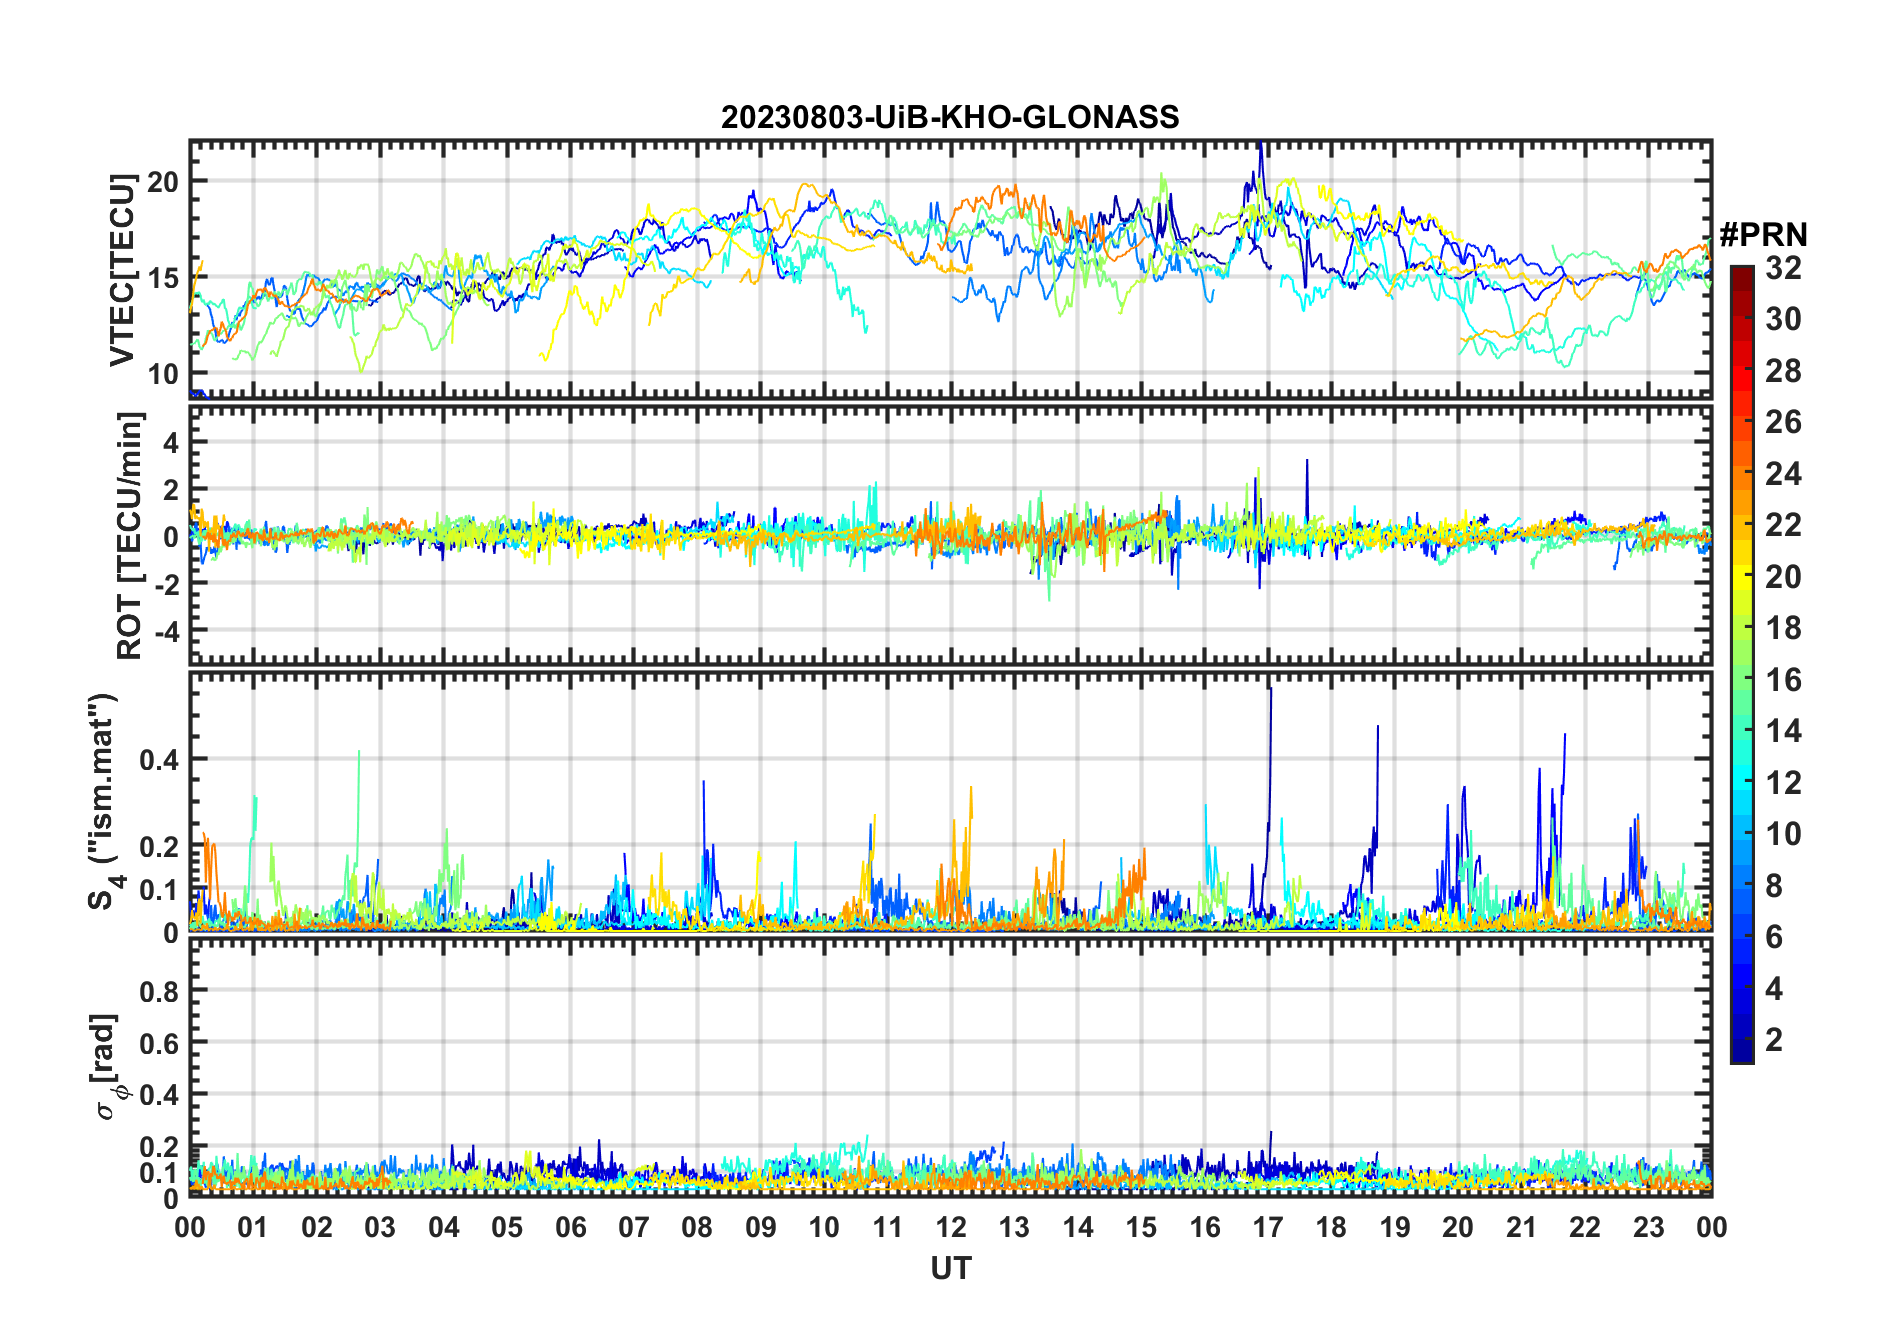This screenshot has height=1330, width=1902.
Task: Click the ROT axis tick label "2"
Action: (x=171, y=489)
